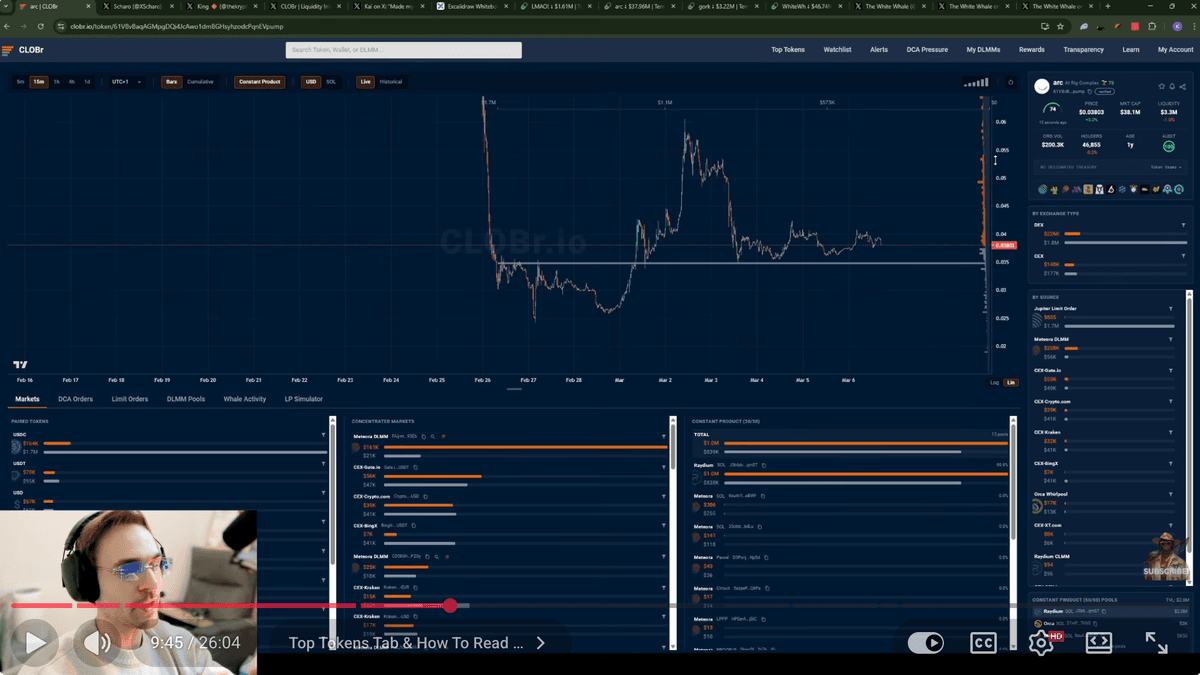Bookmark this page with browser star
This screenshot has height=675, width=1200.
[1062, 26]
